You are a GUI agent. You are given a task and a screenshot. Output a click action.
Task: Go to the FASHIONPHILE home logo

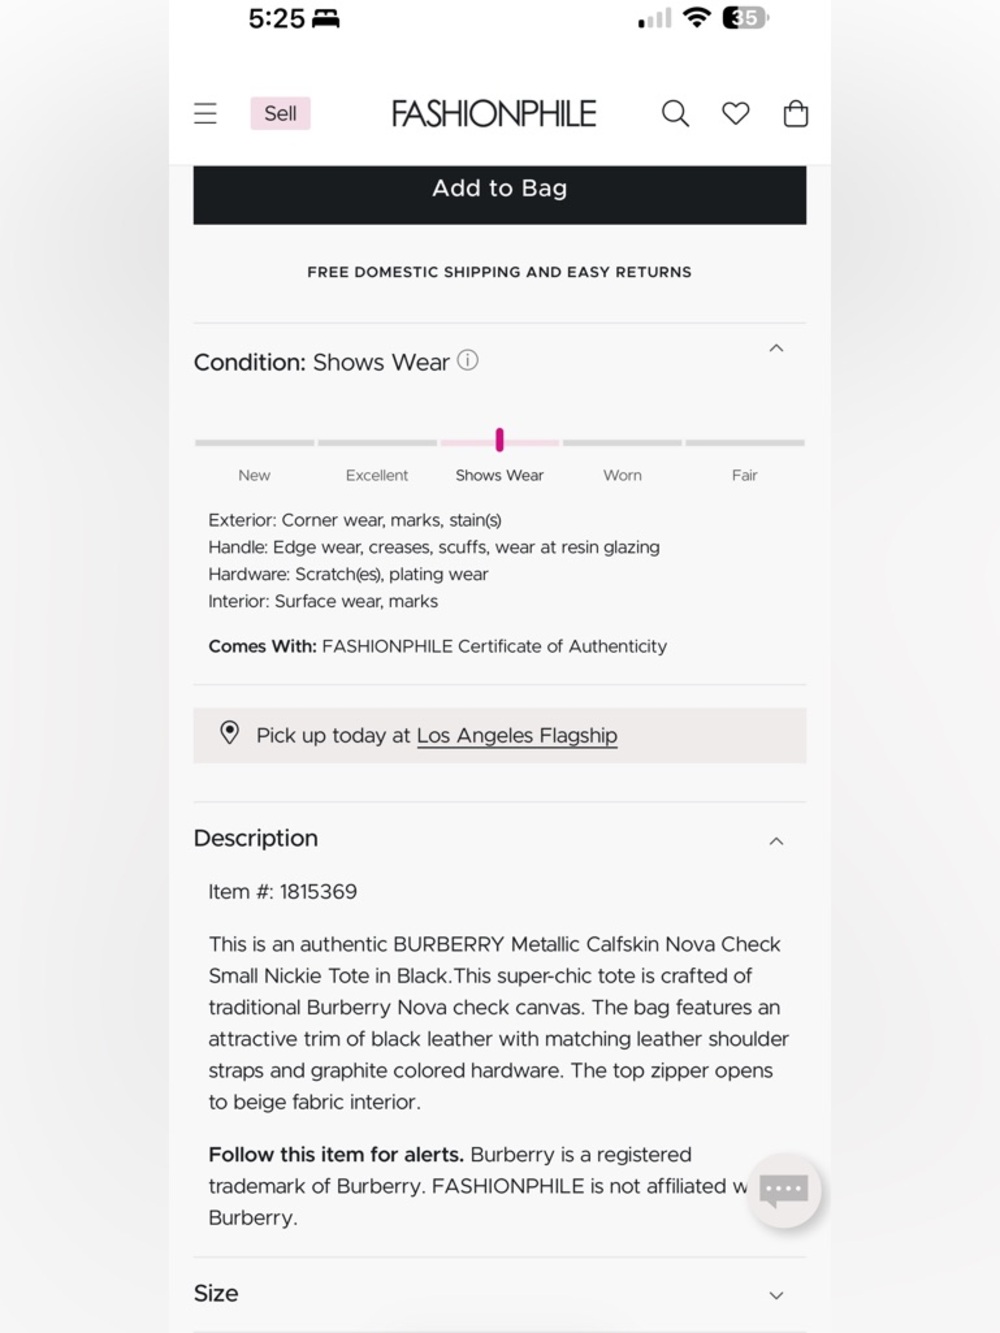(494, 114)
